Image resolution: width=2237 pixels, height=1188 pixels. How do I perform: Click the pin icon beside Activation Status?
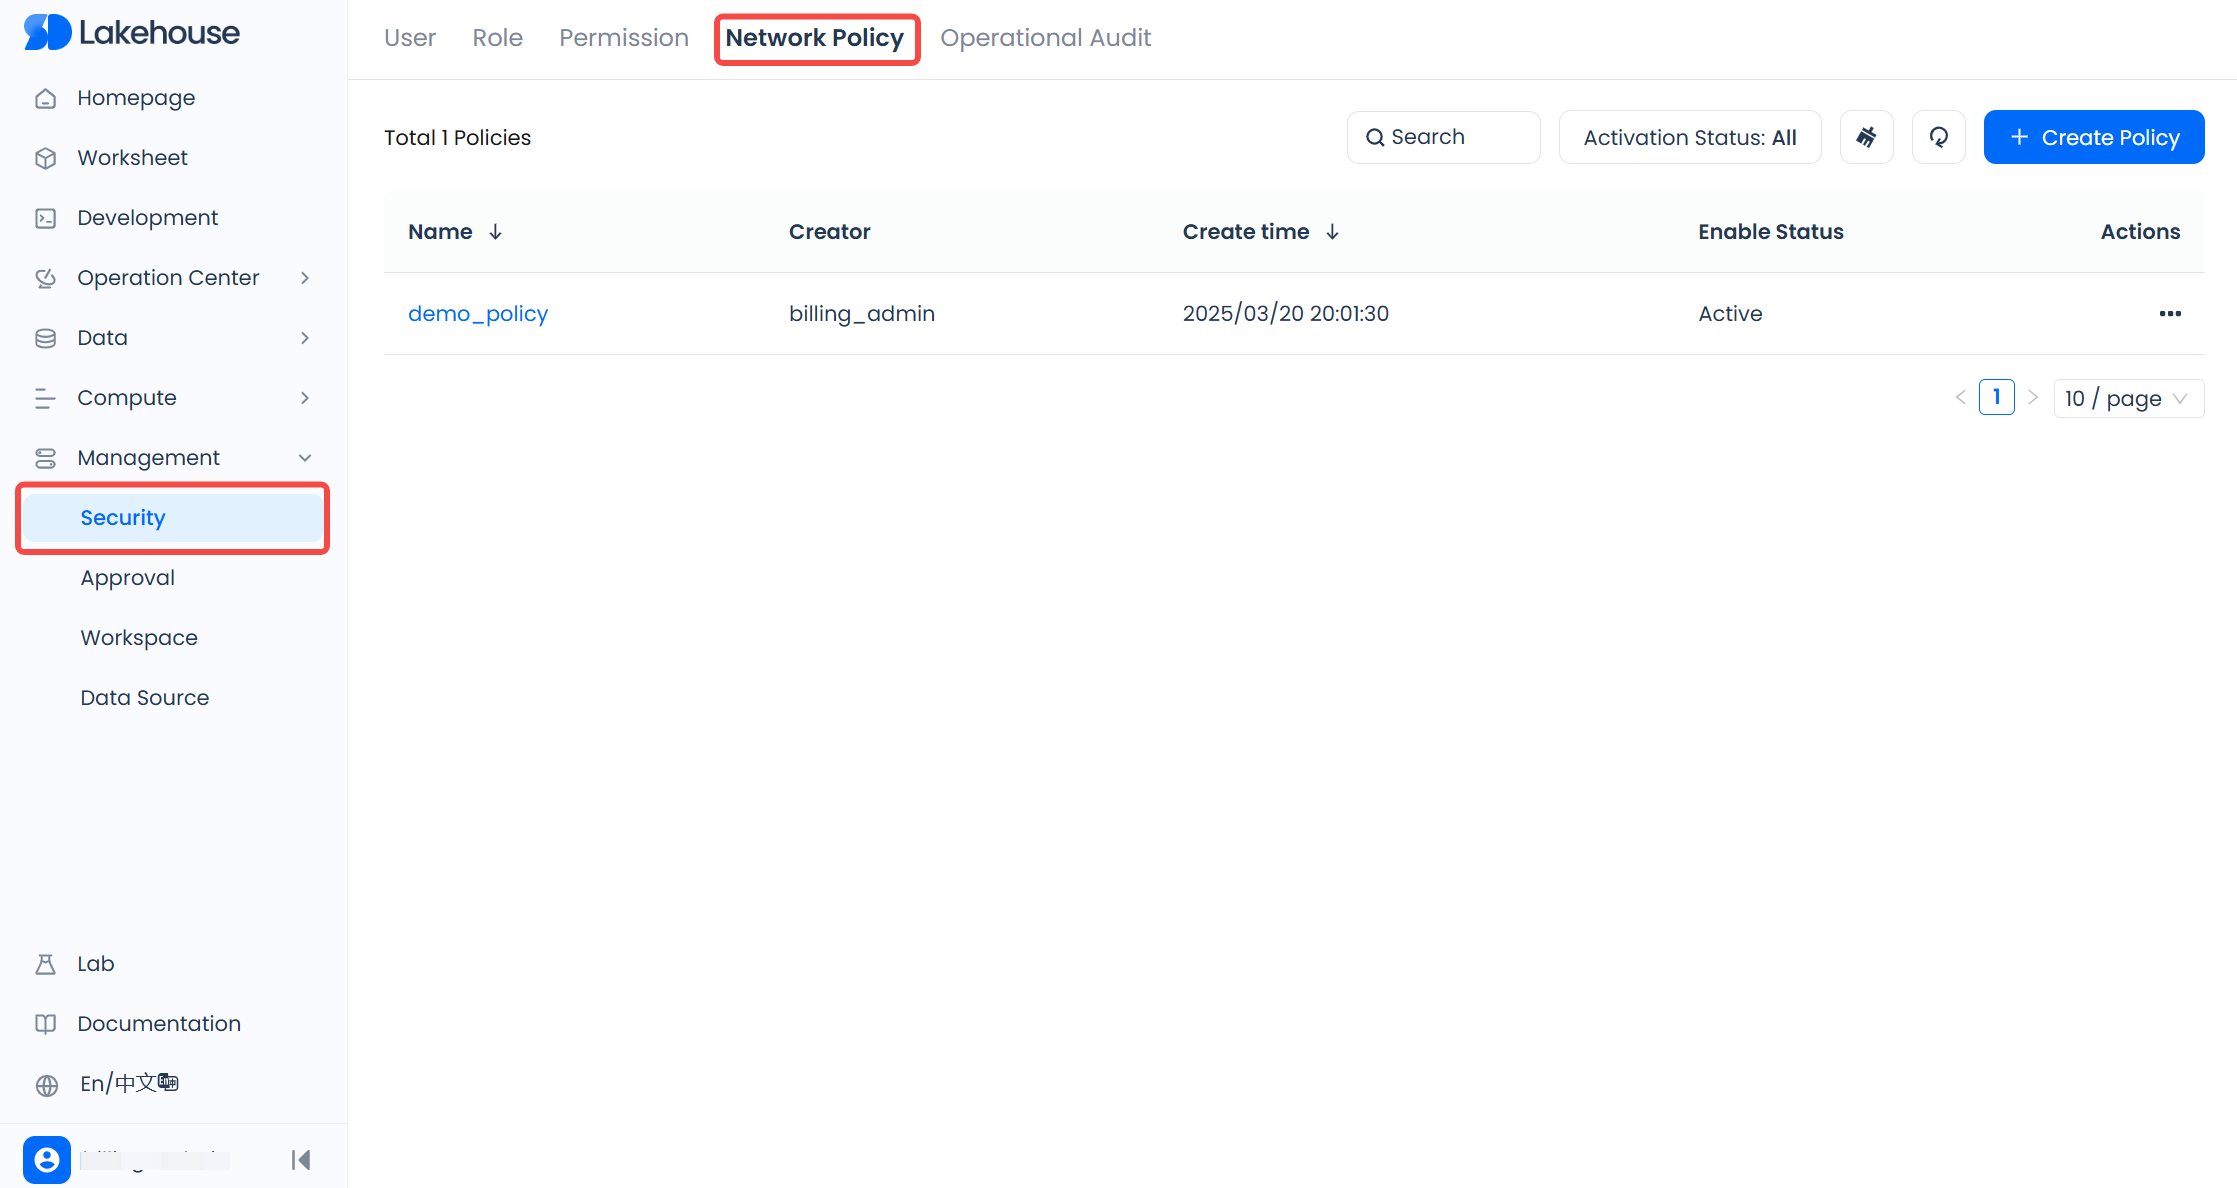[x=1866, y=137]
